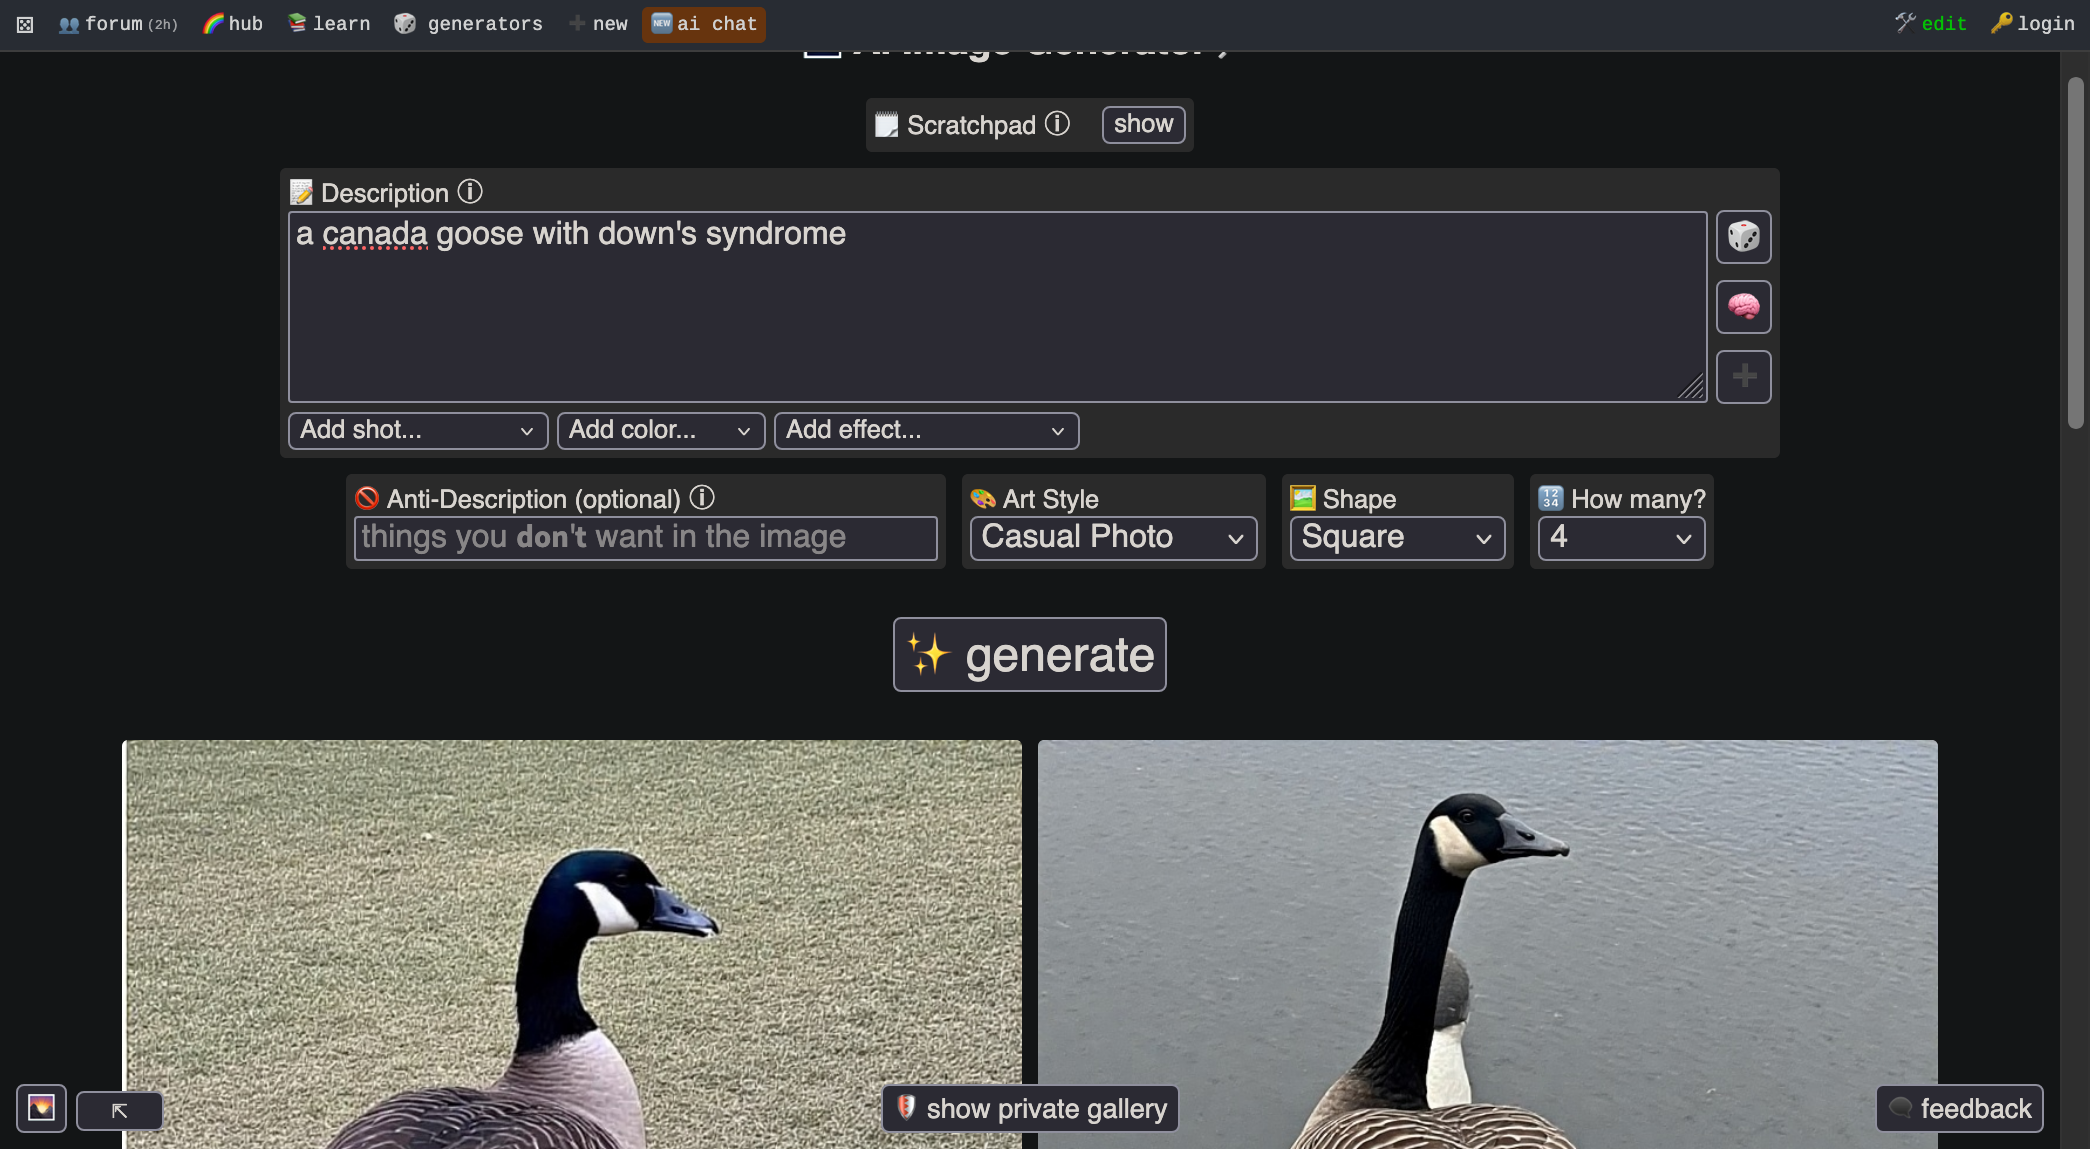This screenshot has width=2090, height=1150.
Task: Switch to ai chat tab
Action: pos(704,24)
